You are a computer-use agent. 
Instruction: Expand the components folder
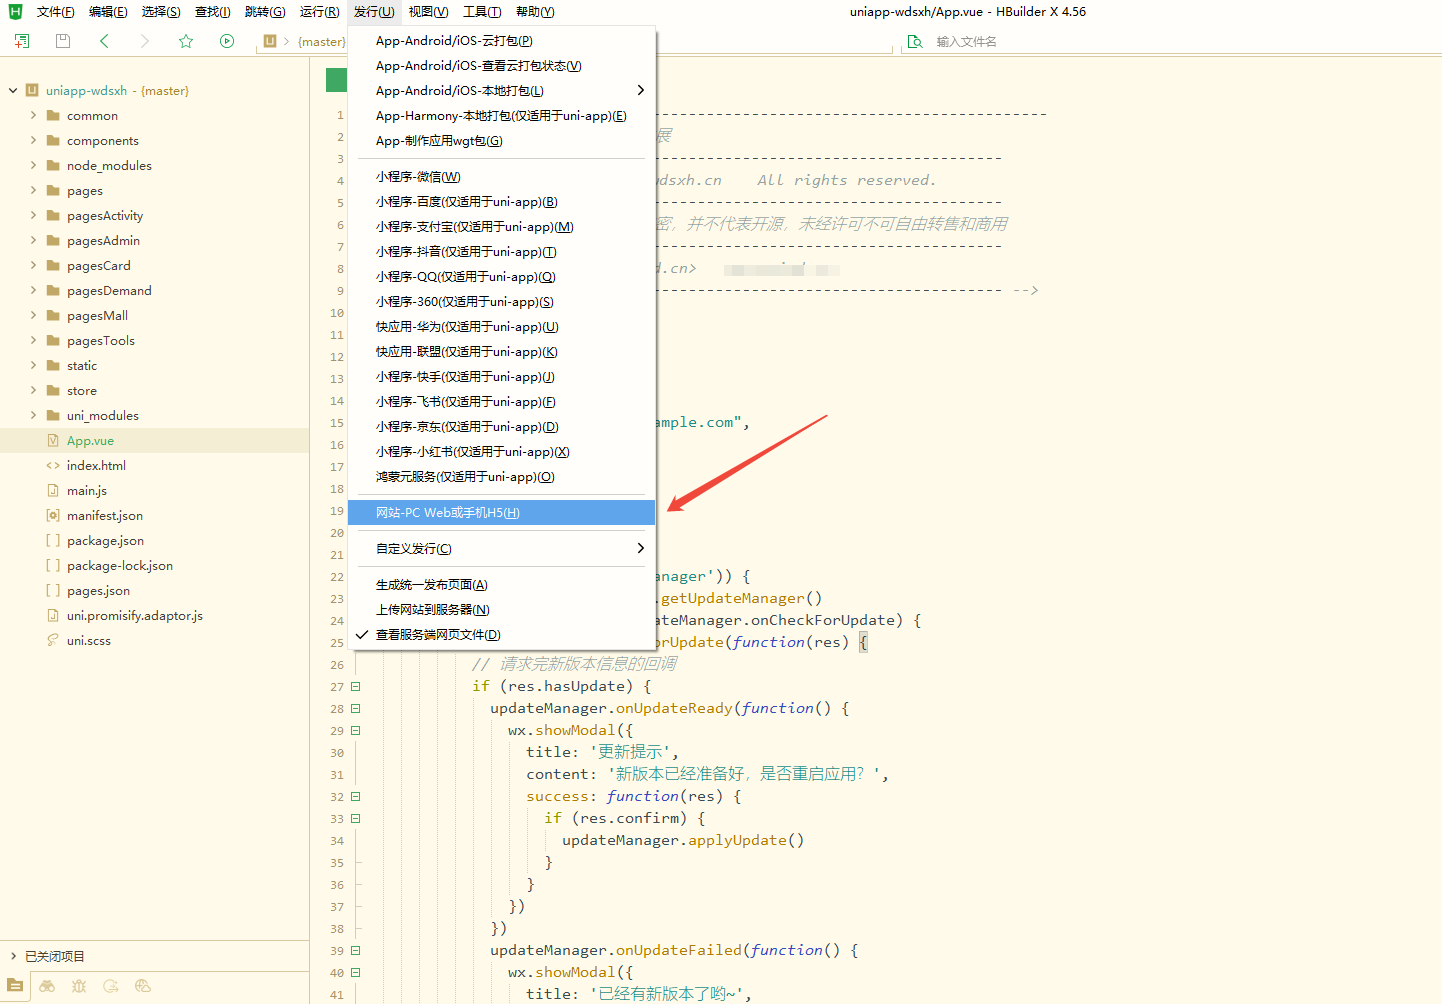click(33, 140)
